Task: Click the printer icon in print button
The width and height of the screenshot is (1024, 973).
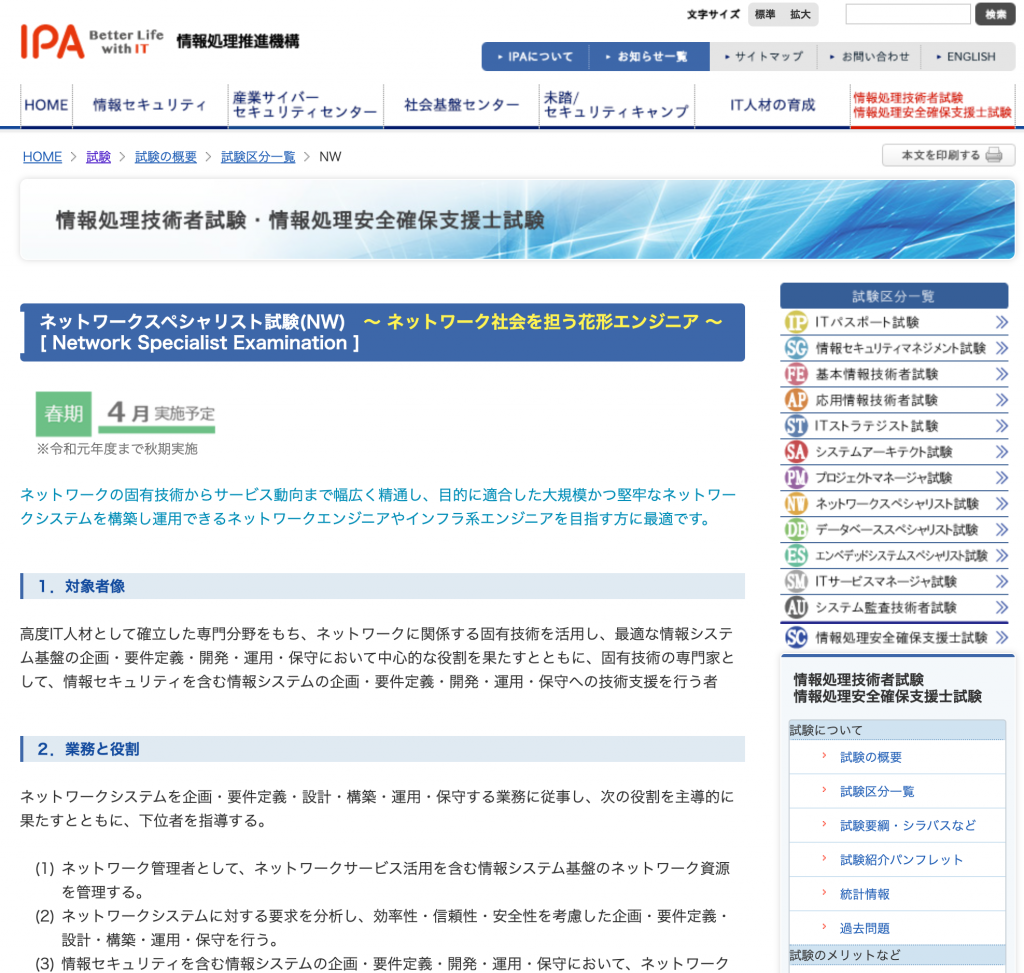Action: point(994,155)
